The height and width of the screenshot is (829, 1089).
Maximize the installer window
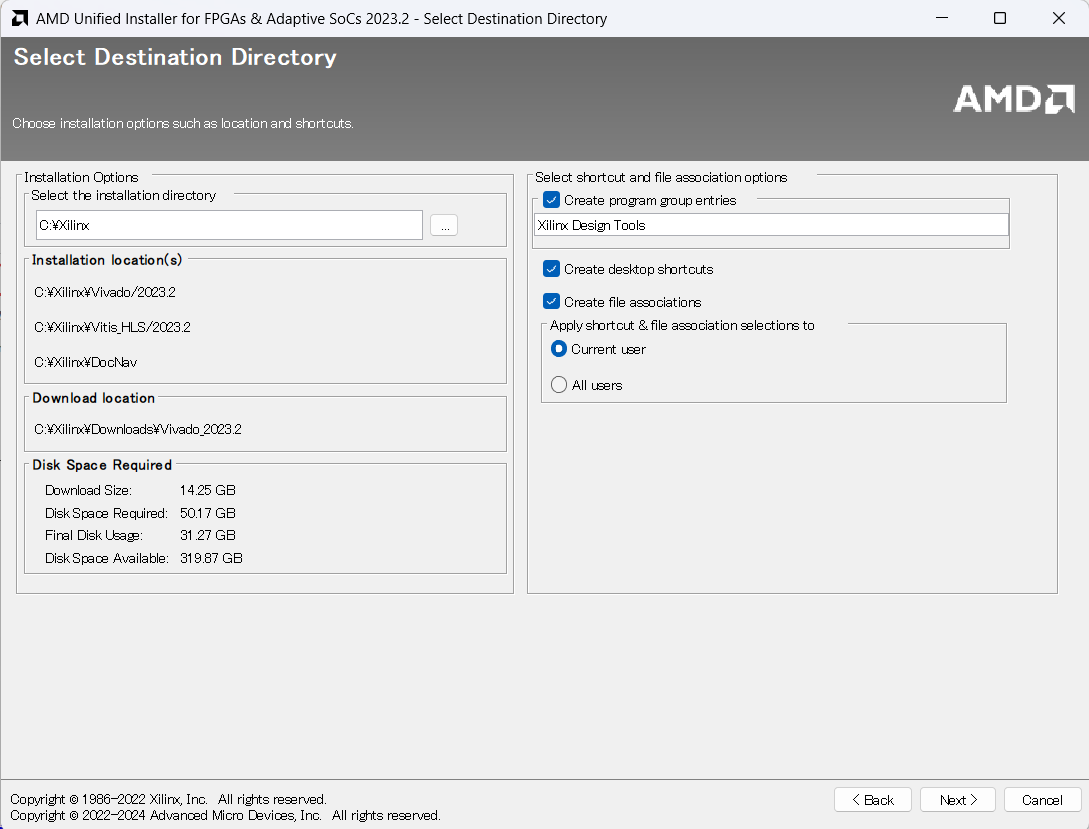tap(1000, 18)
